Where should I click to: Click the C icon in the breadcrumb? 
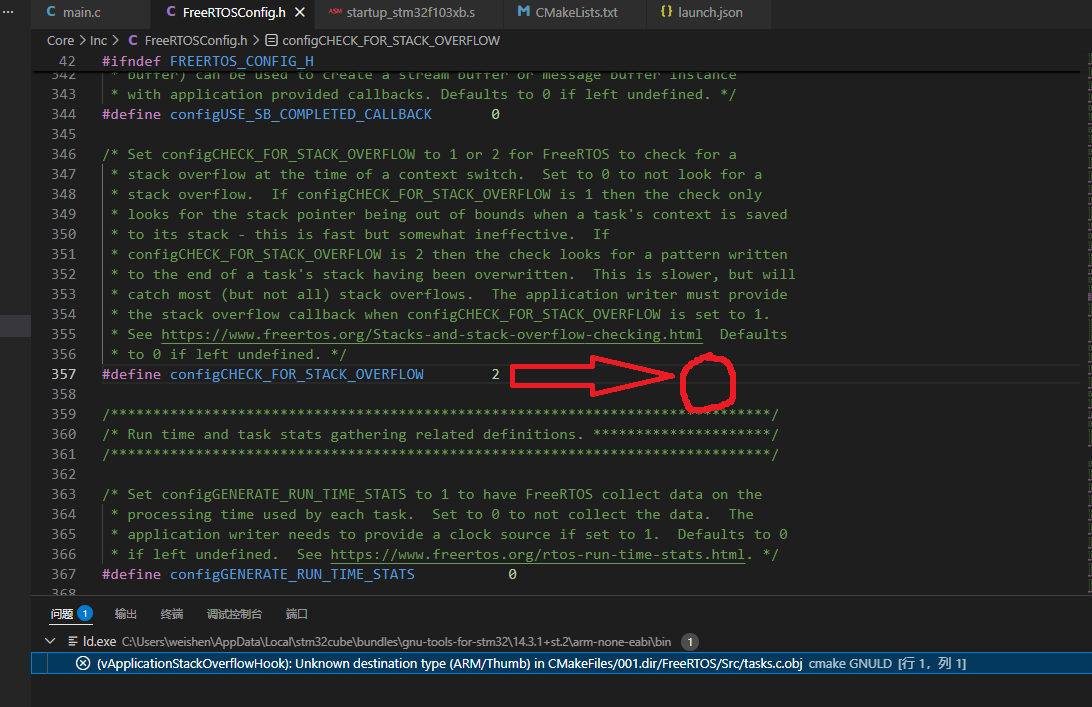click(132, 40)
